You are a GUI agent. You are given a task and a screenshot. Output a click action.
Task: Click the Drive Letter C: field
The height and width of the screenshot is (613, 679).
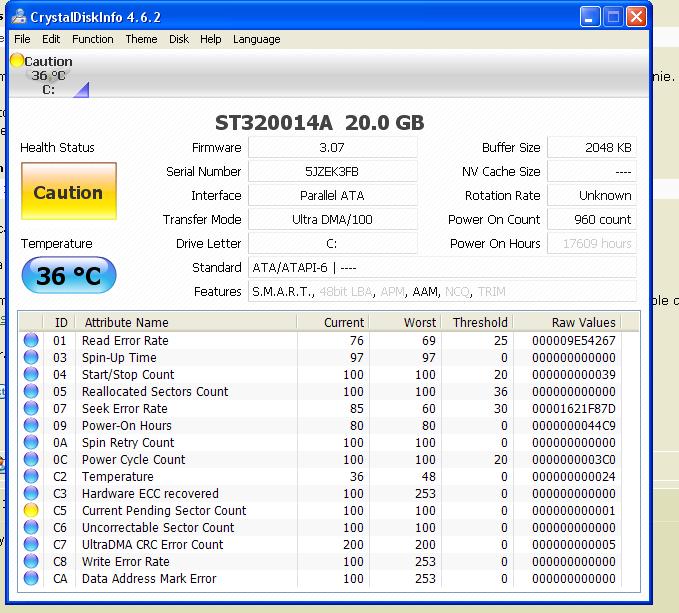[332, 244]
